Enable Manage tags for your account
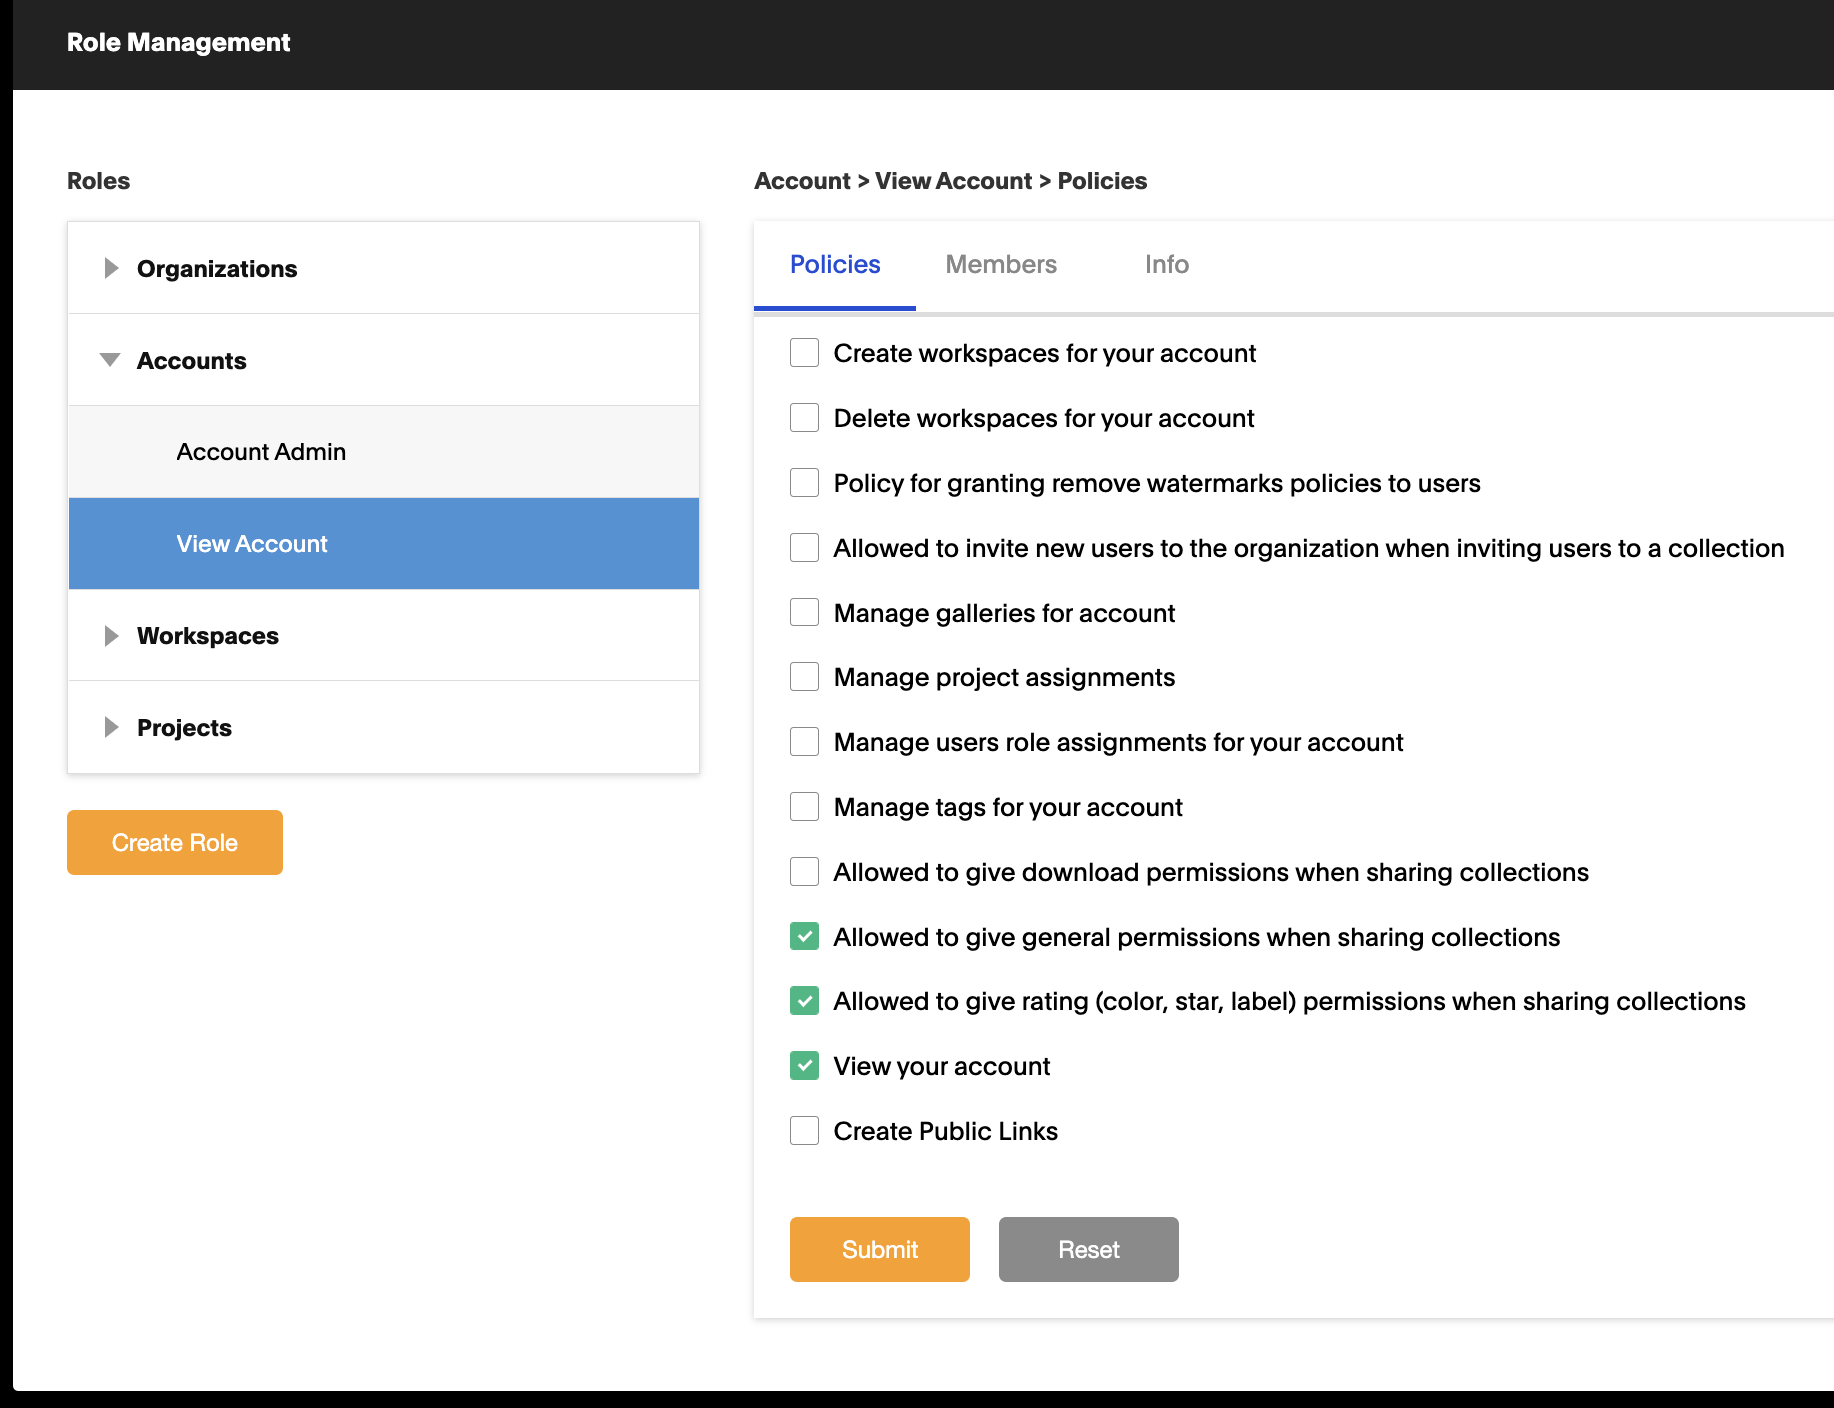 804,807
